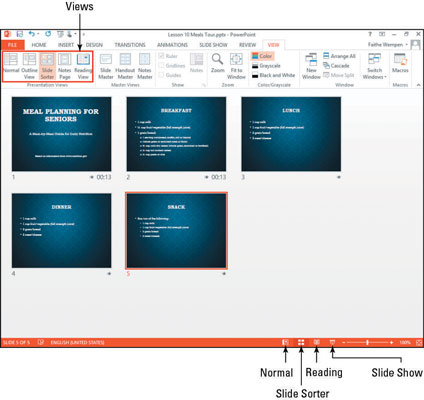
Task: Open Reading View from the ribbon
Action: coord(83,66)
